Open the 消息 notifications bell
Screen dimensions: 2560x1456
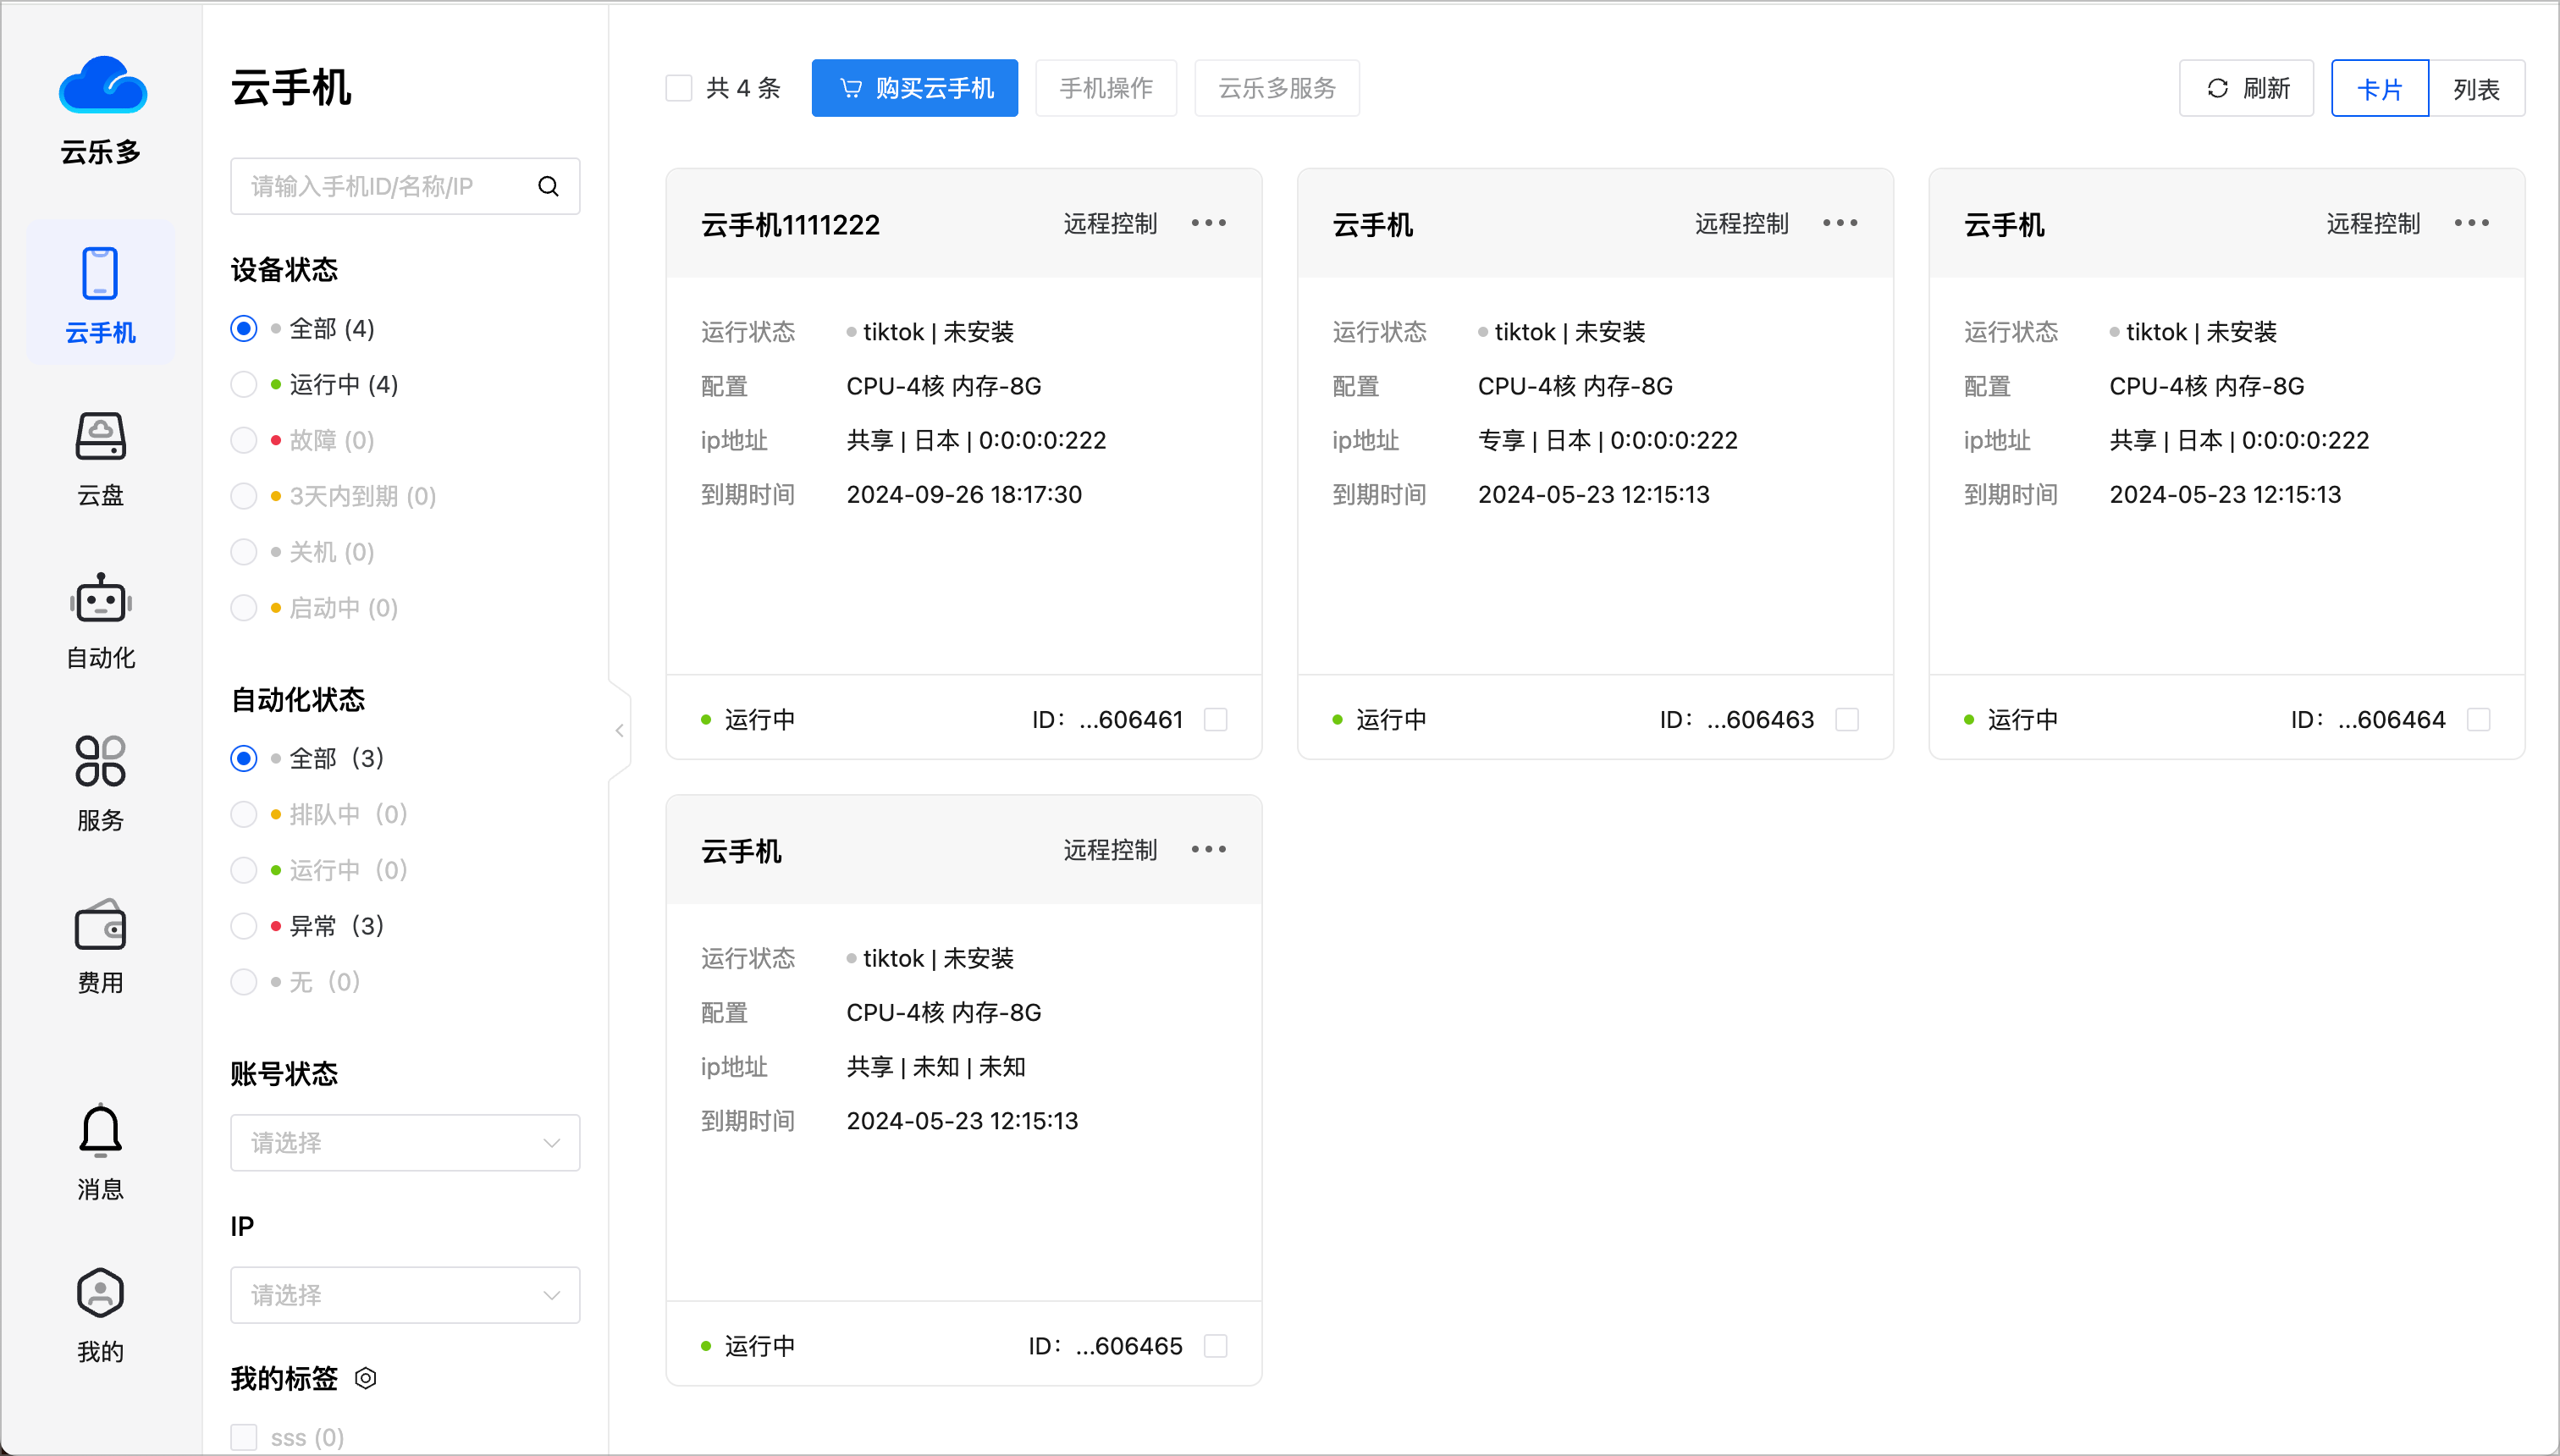coord(100,1152)
